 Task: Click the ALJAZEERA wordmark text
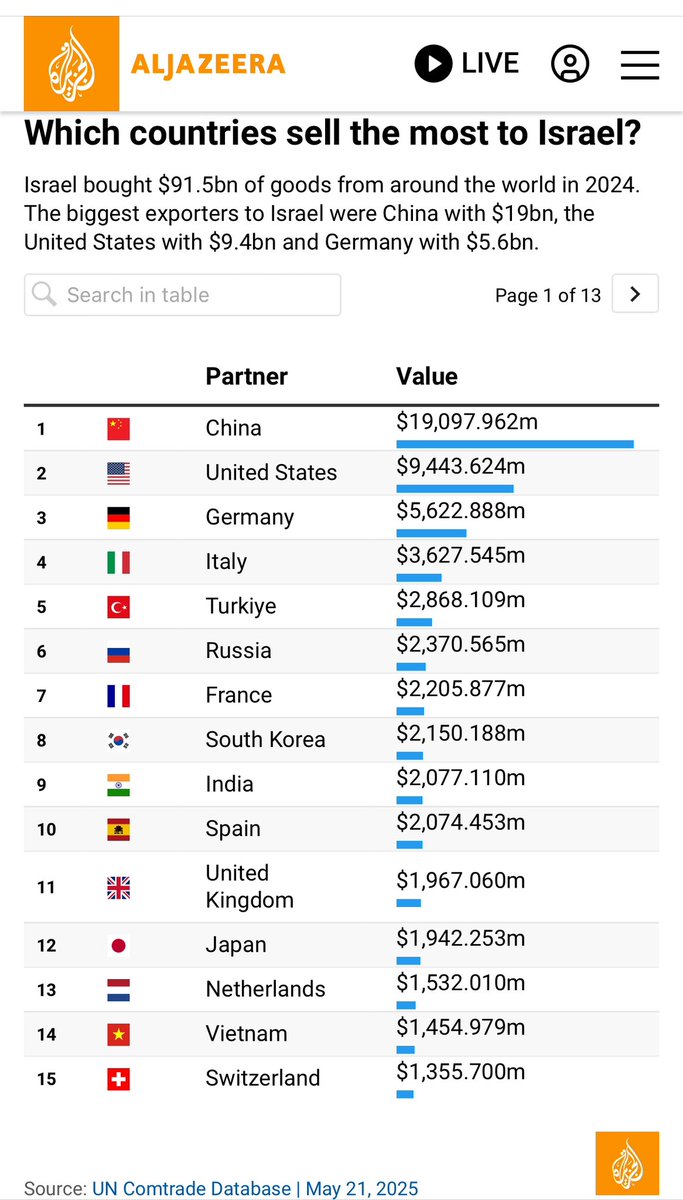coord(208,65)
